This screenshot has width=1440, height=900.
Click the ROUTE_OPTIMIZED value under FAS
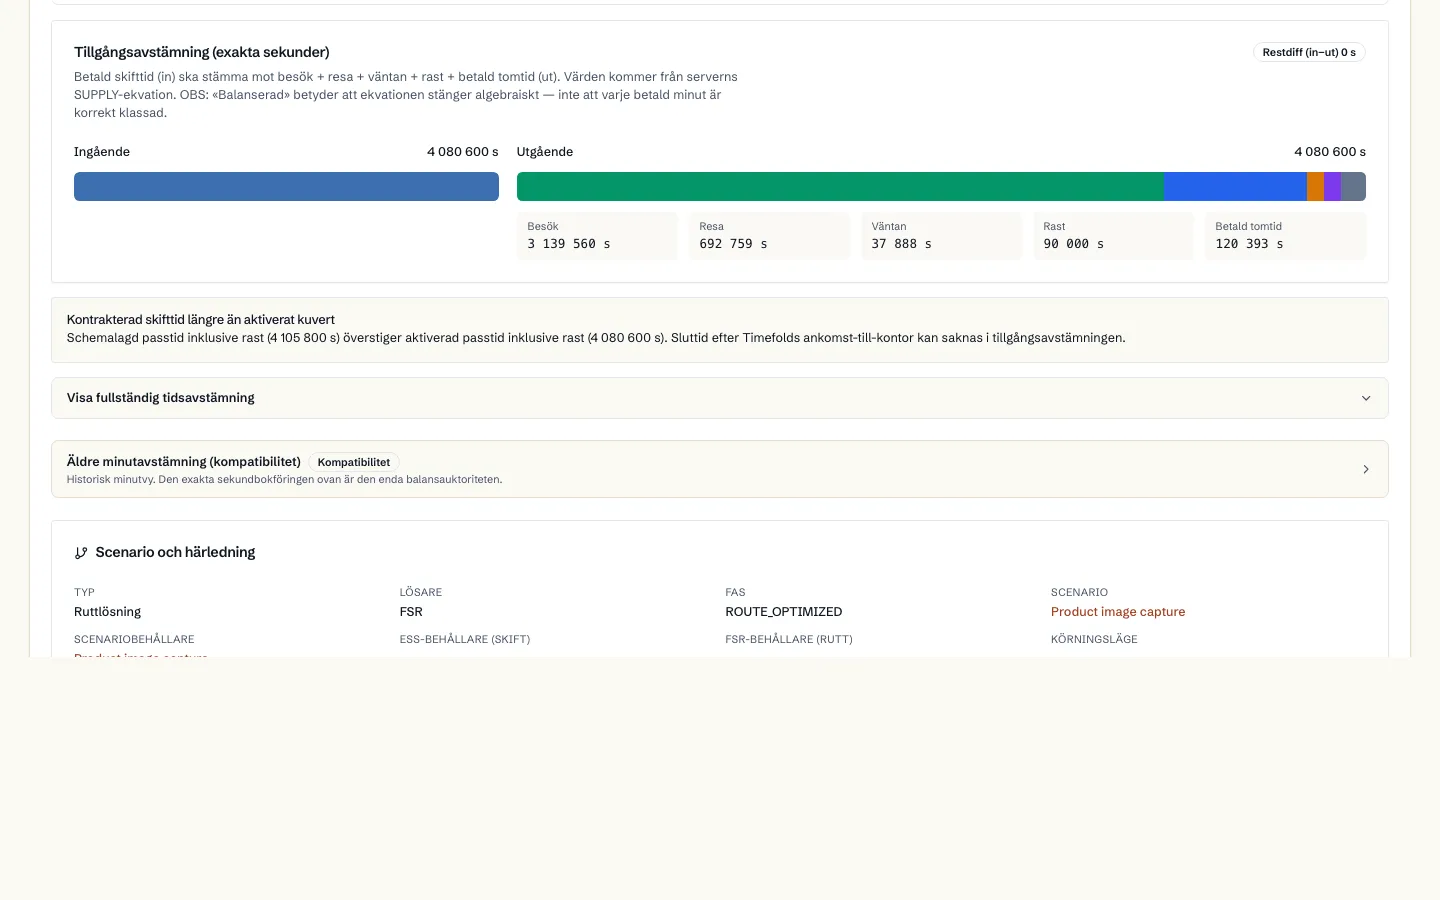point(784,612)
